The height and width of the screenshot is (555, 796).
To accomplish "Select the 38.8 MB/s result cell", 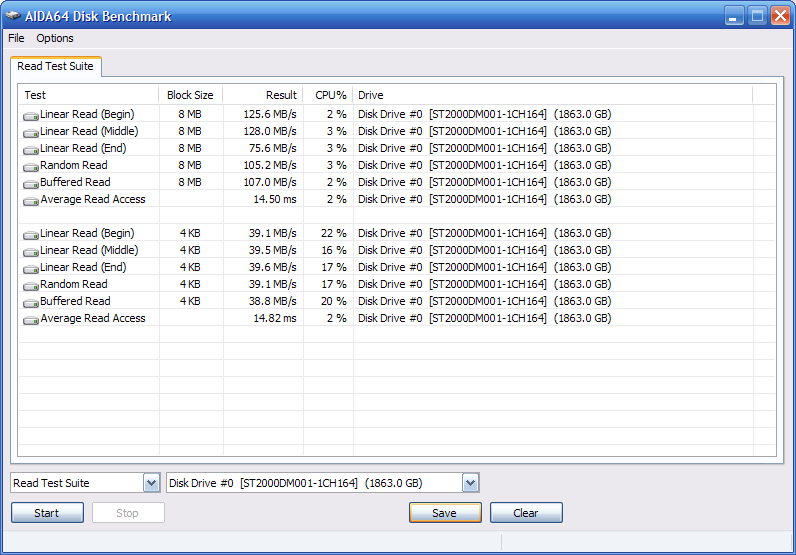I will coord(273,301).
